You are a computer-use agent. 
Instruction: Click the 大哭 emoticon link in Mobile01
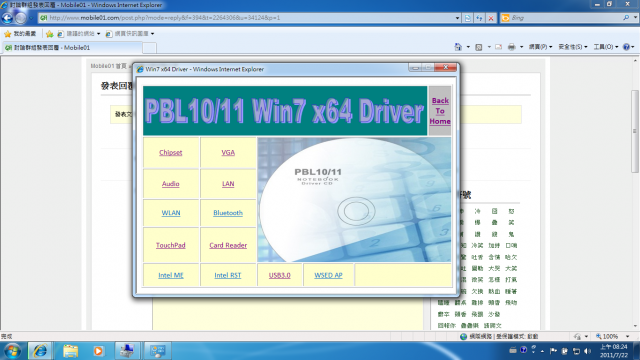pyautogui.click(x=494, y=269)
